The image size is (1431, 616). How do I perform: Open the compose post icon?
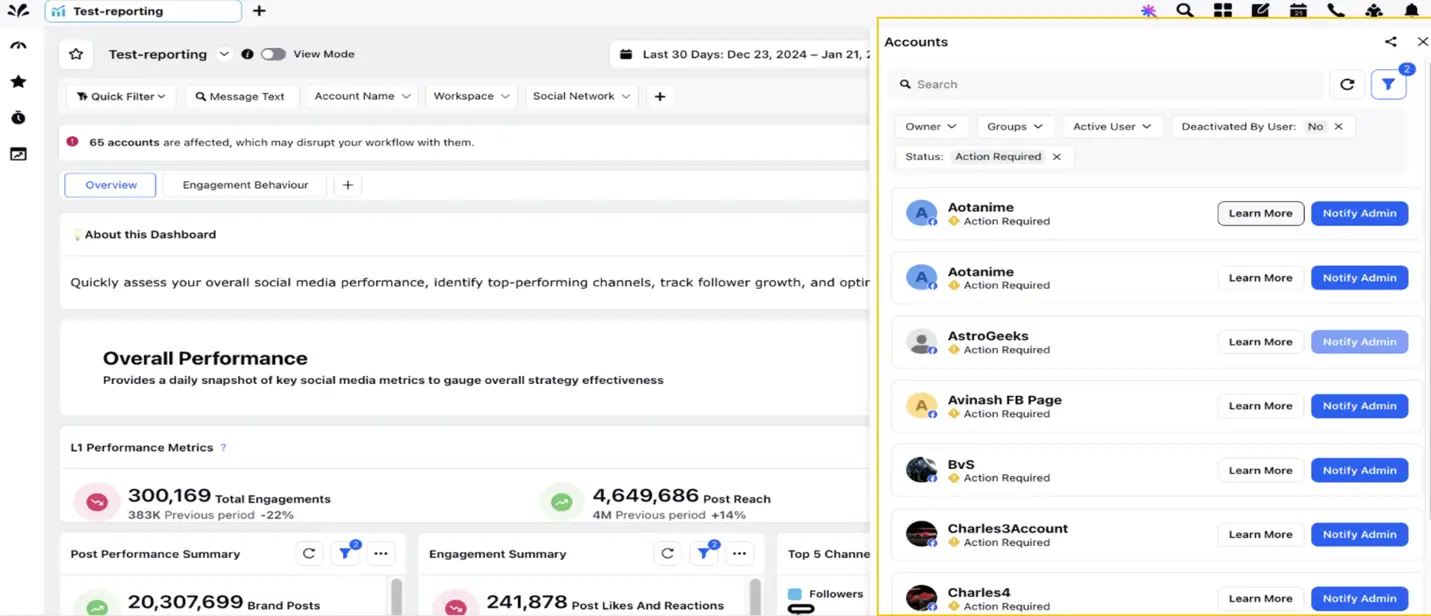1260,11
